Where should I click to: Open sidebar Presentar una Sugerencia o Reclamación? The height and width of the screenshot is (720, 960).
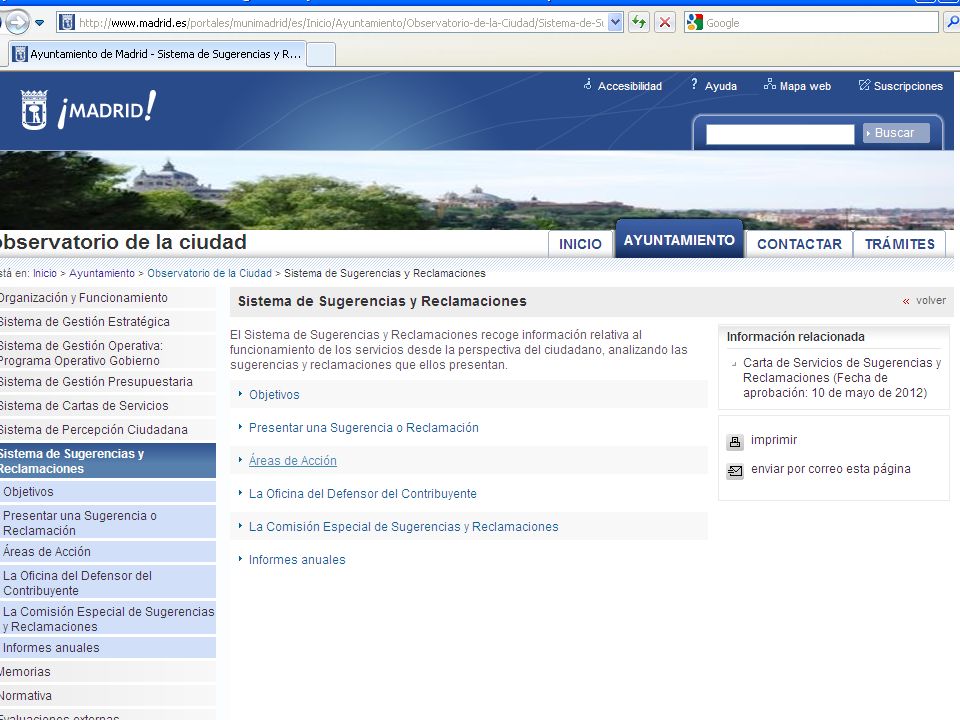pos(107,522)
